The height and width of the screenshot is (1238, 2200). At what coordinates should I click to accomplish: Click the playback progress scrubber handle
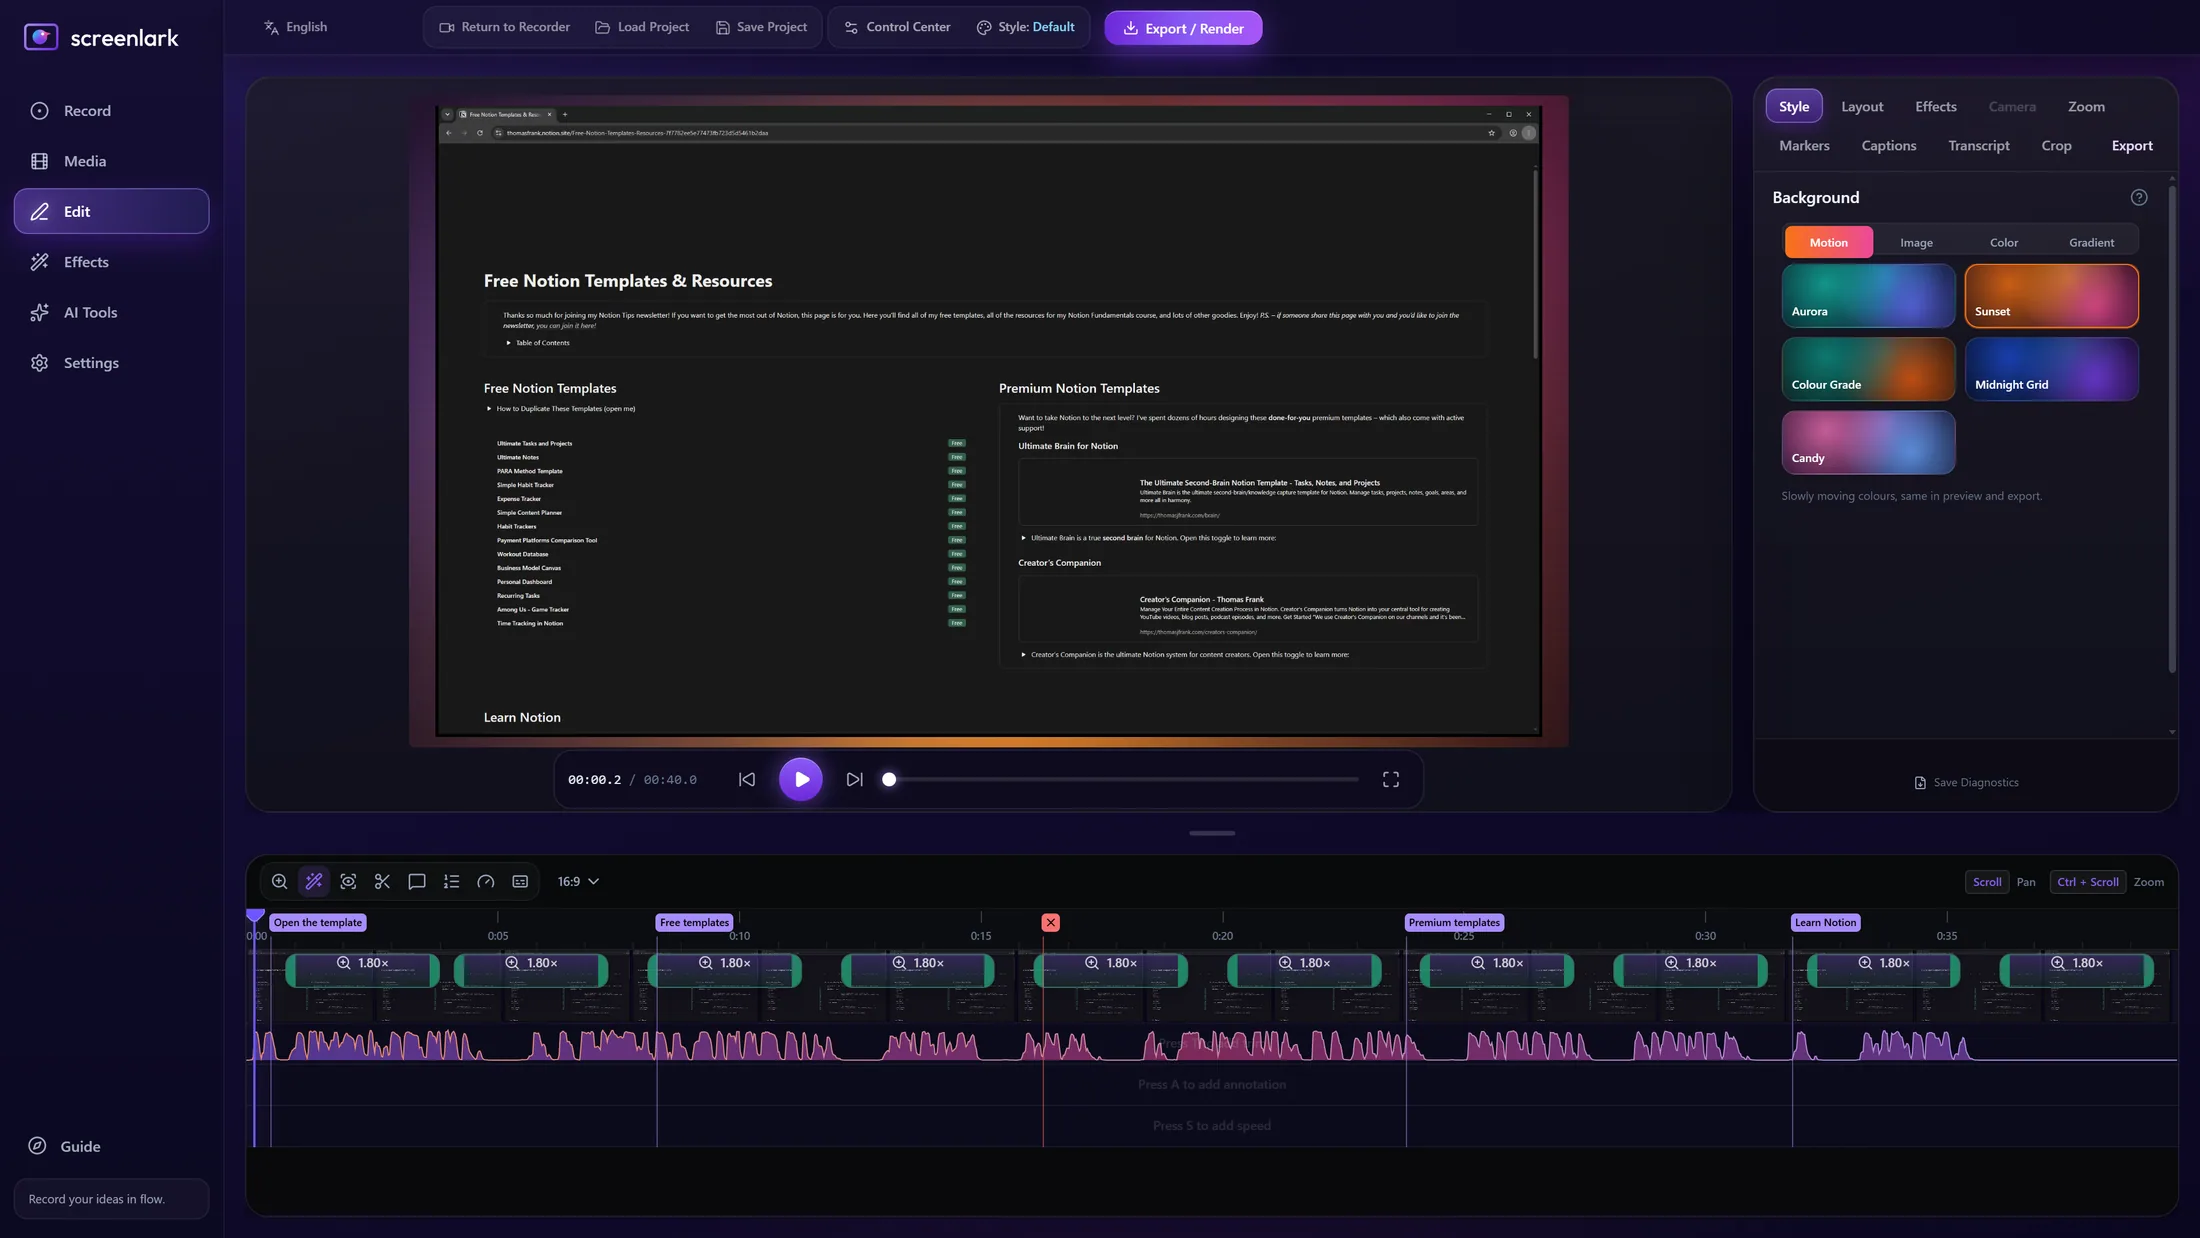[889, 780]
